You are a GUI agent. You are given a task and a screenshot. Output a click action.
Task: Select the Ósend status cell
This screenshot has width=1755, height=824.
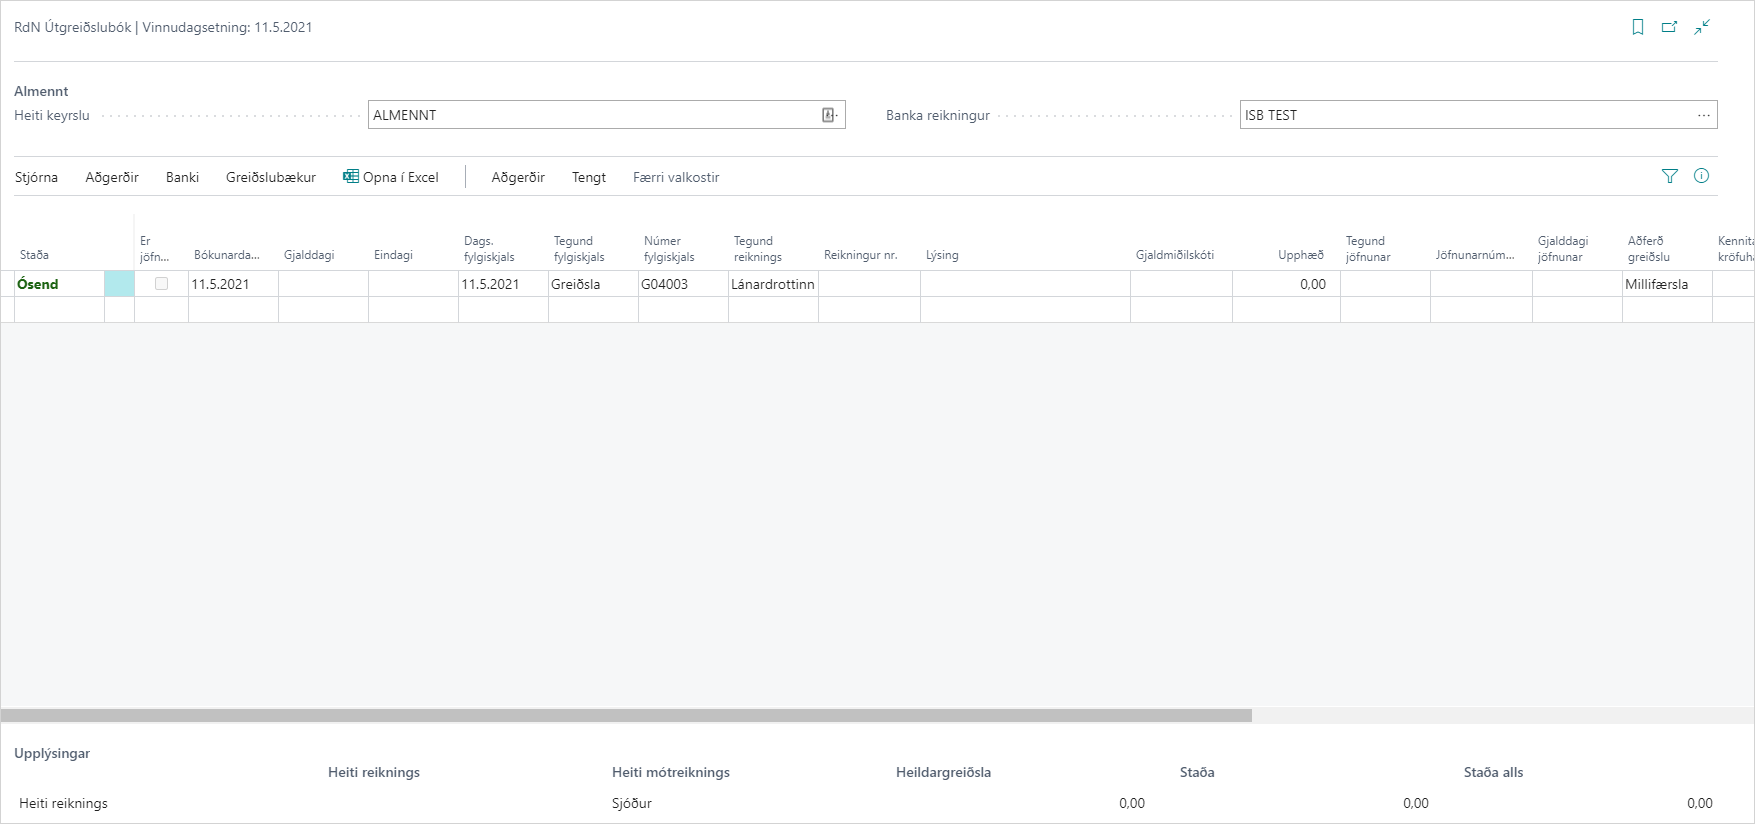59,284
